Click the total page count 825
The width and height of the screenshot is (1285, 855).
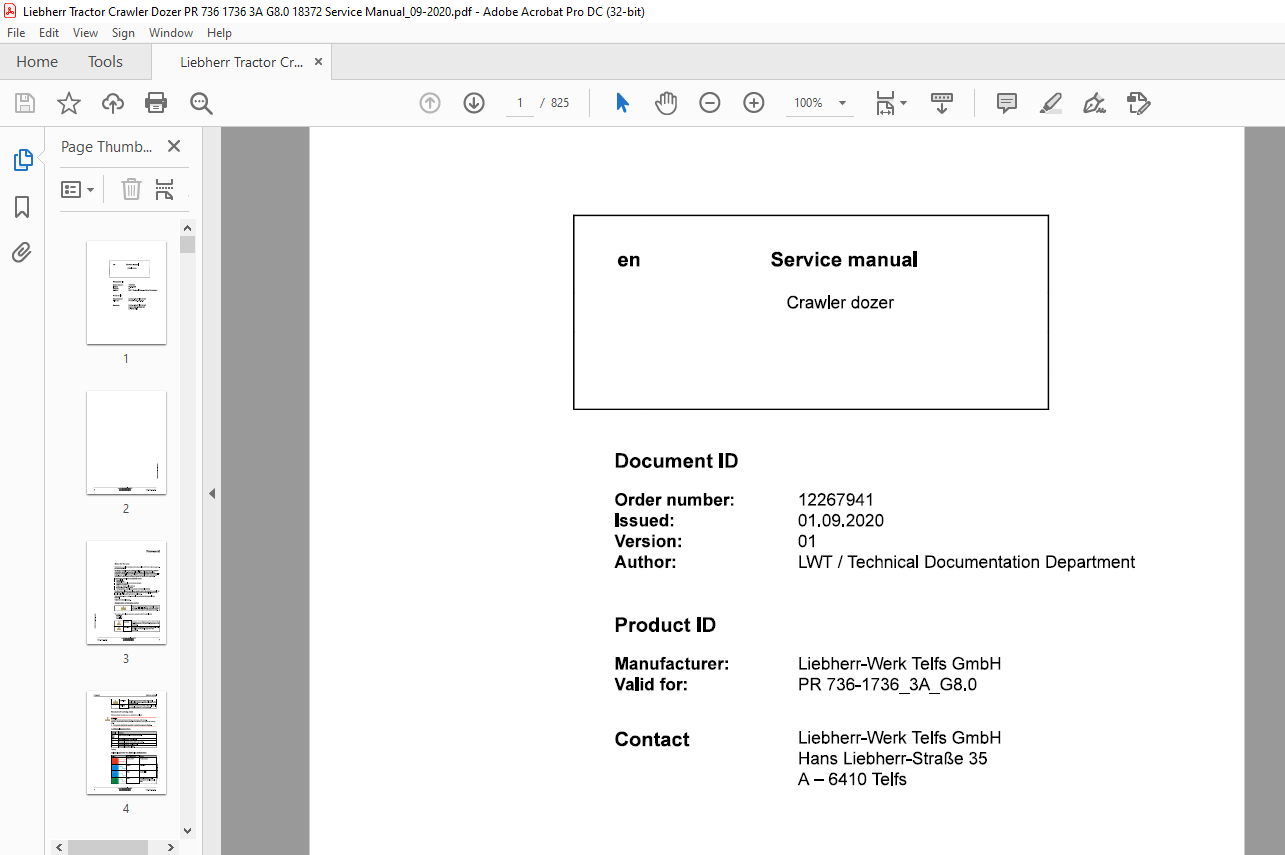pyautogui.click(x=560, y=103)
